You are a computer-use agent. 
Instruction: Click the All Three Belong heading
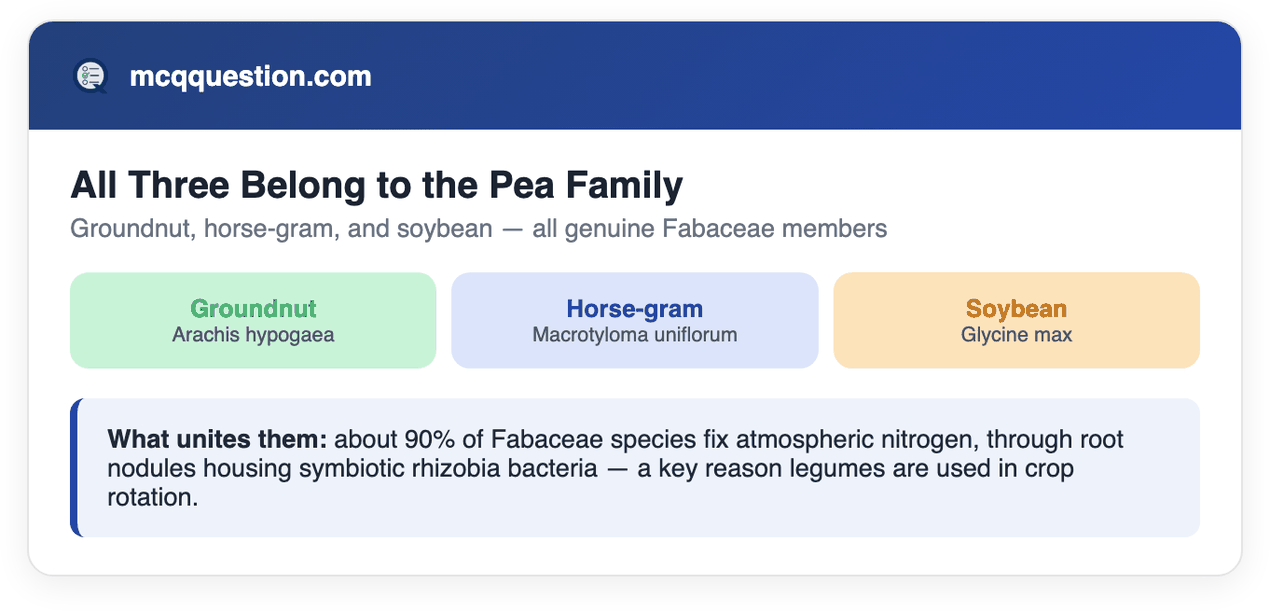[377, 185]
